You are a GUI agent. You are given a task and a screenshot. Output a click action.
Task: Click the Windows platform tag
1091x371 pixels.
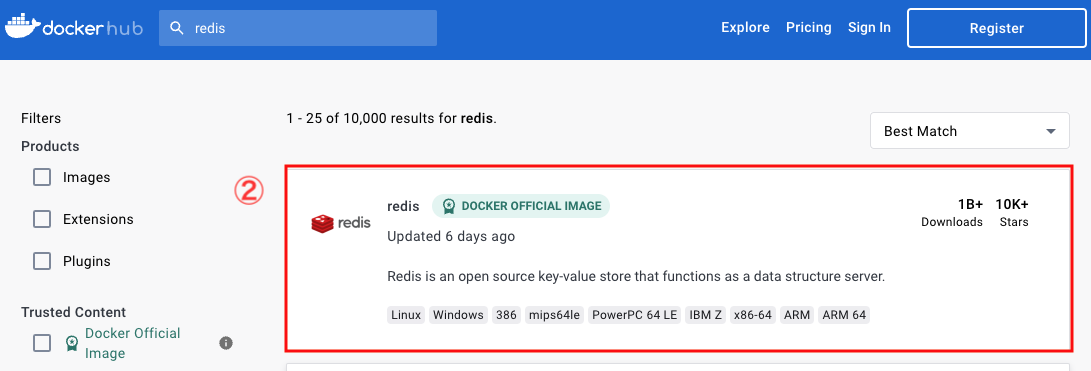459,315
